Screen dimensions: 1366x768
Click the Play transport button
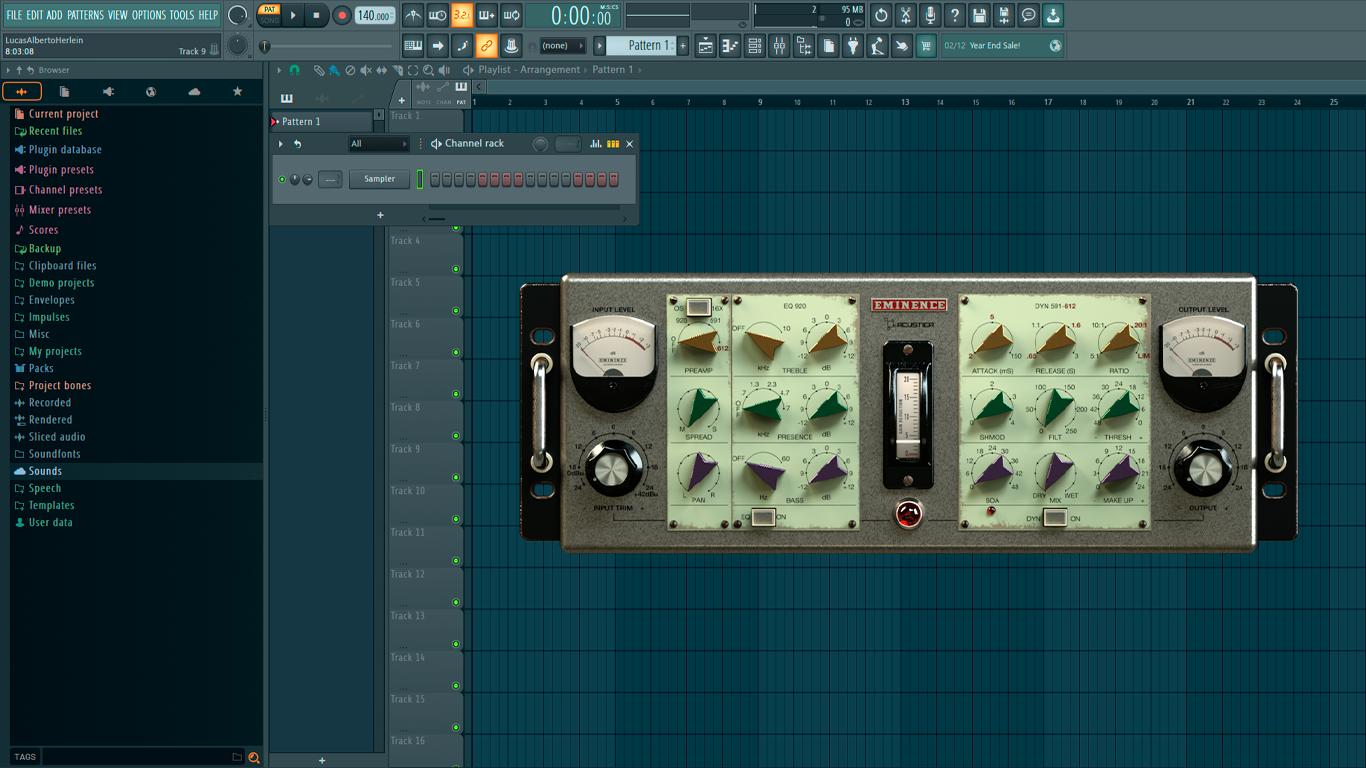(x=293, y=15)
